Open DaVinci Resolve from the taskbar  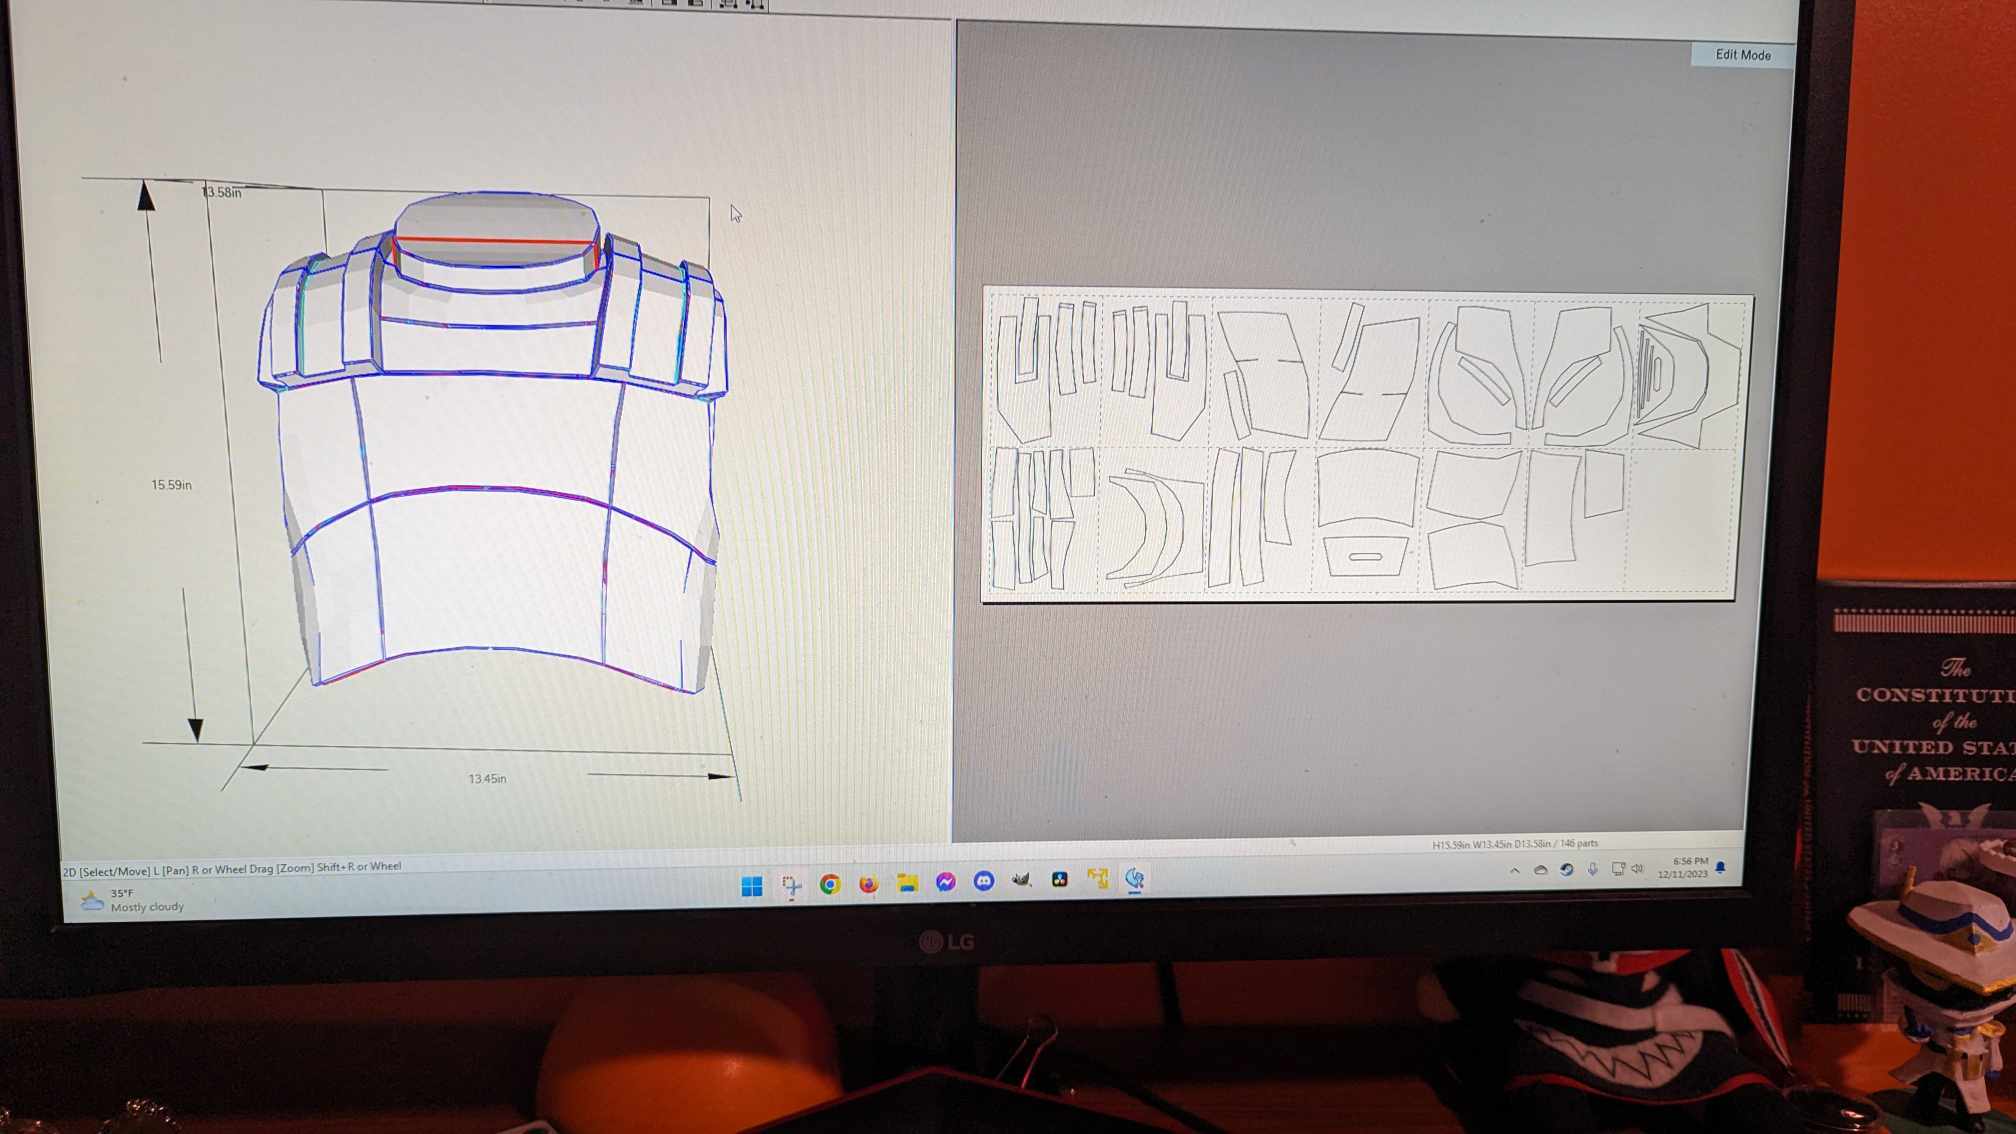point(1059,879)
